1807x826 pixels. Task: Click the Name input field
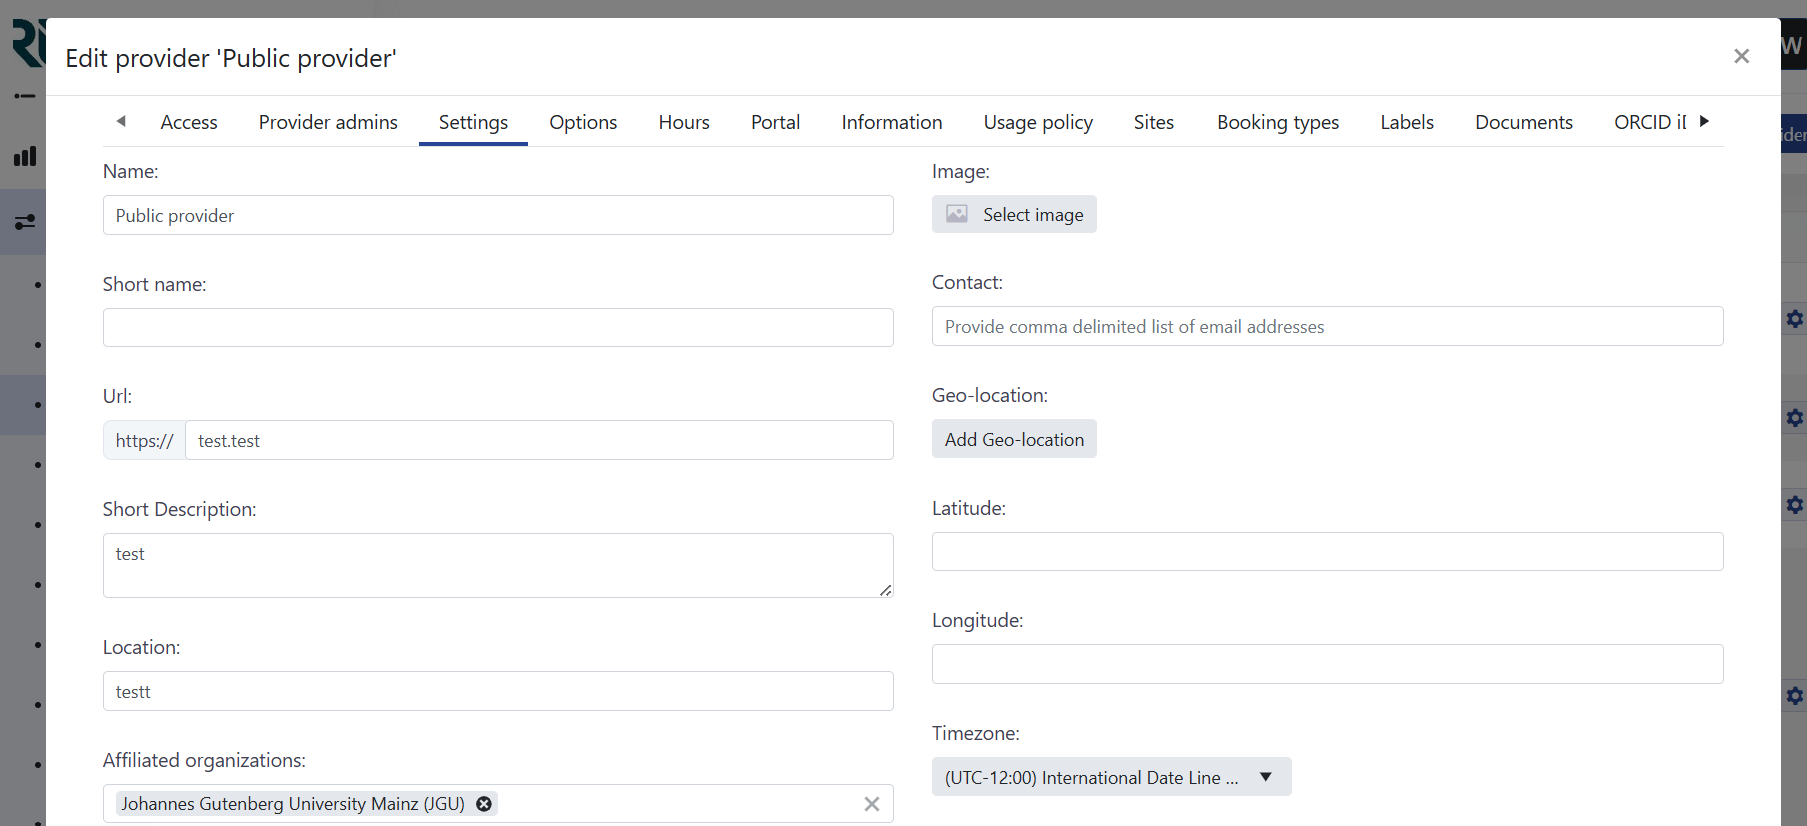click(x=498, y=215)
